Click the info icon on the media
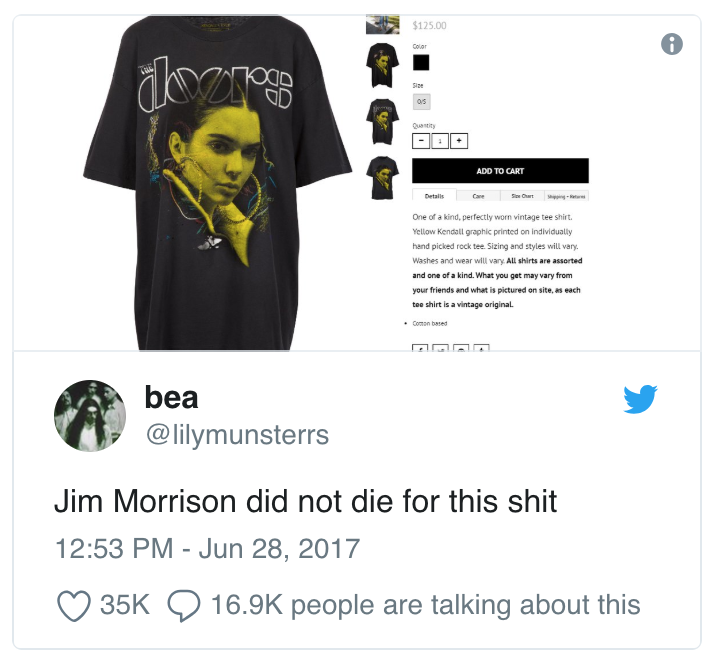This screenshot has width=718, height=662. tap(671, 44)
